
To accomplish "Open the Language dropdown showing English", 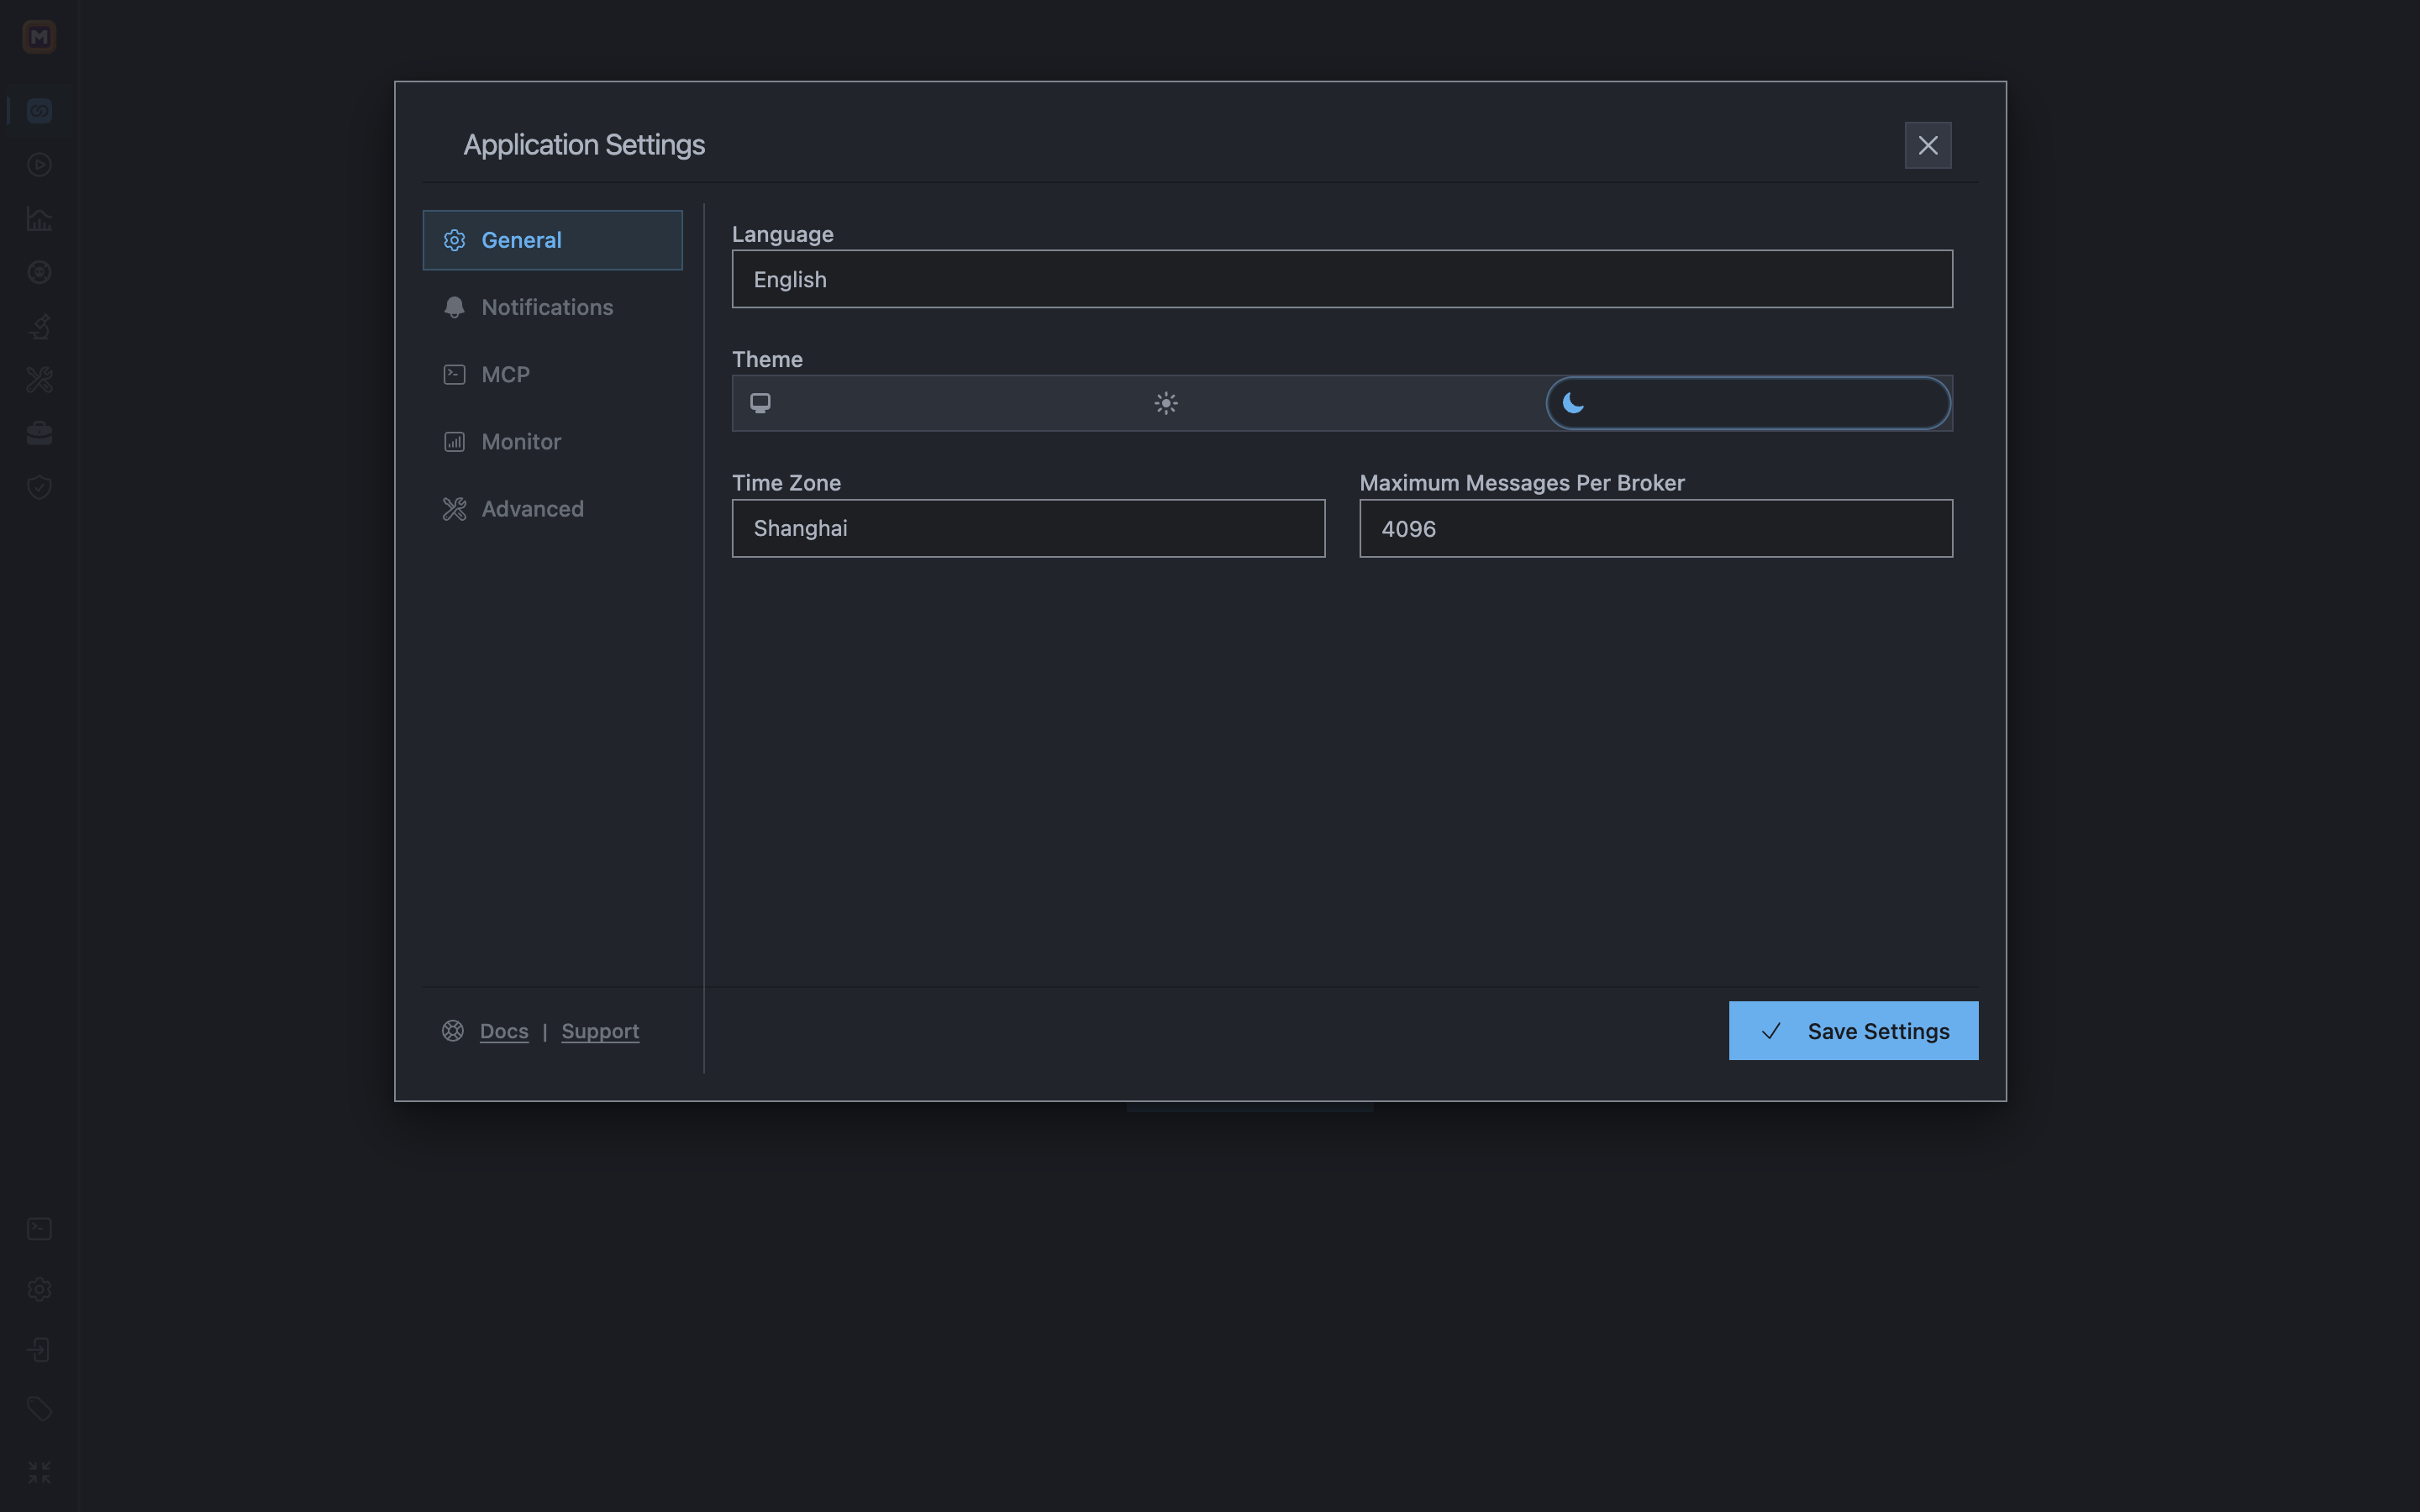I will [1342, 279].
